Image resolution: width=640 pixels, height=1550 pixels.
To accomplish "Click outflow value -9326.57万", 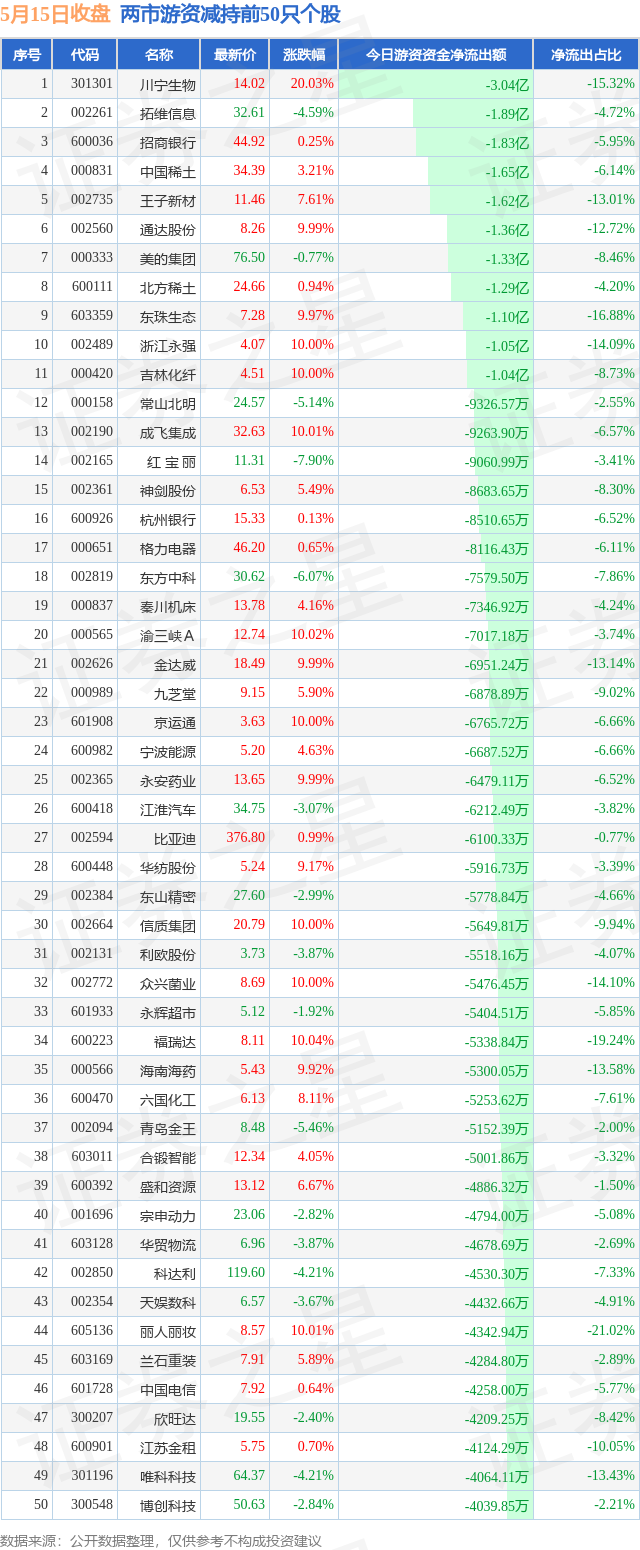I will [x=497, y=403].
